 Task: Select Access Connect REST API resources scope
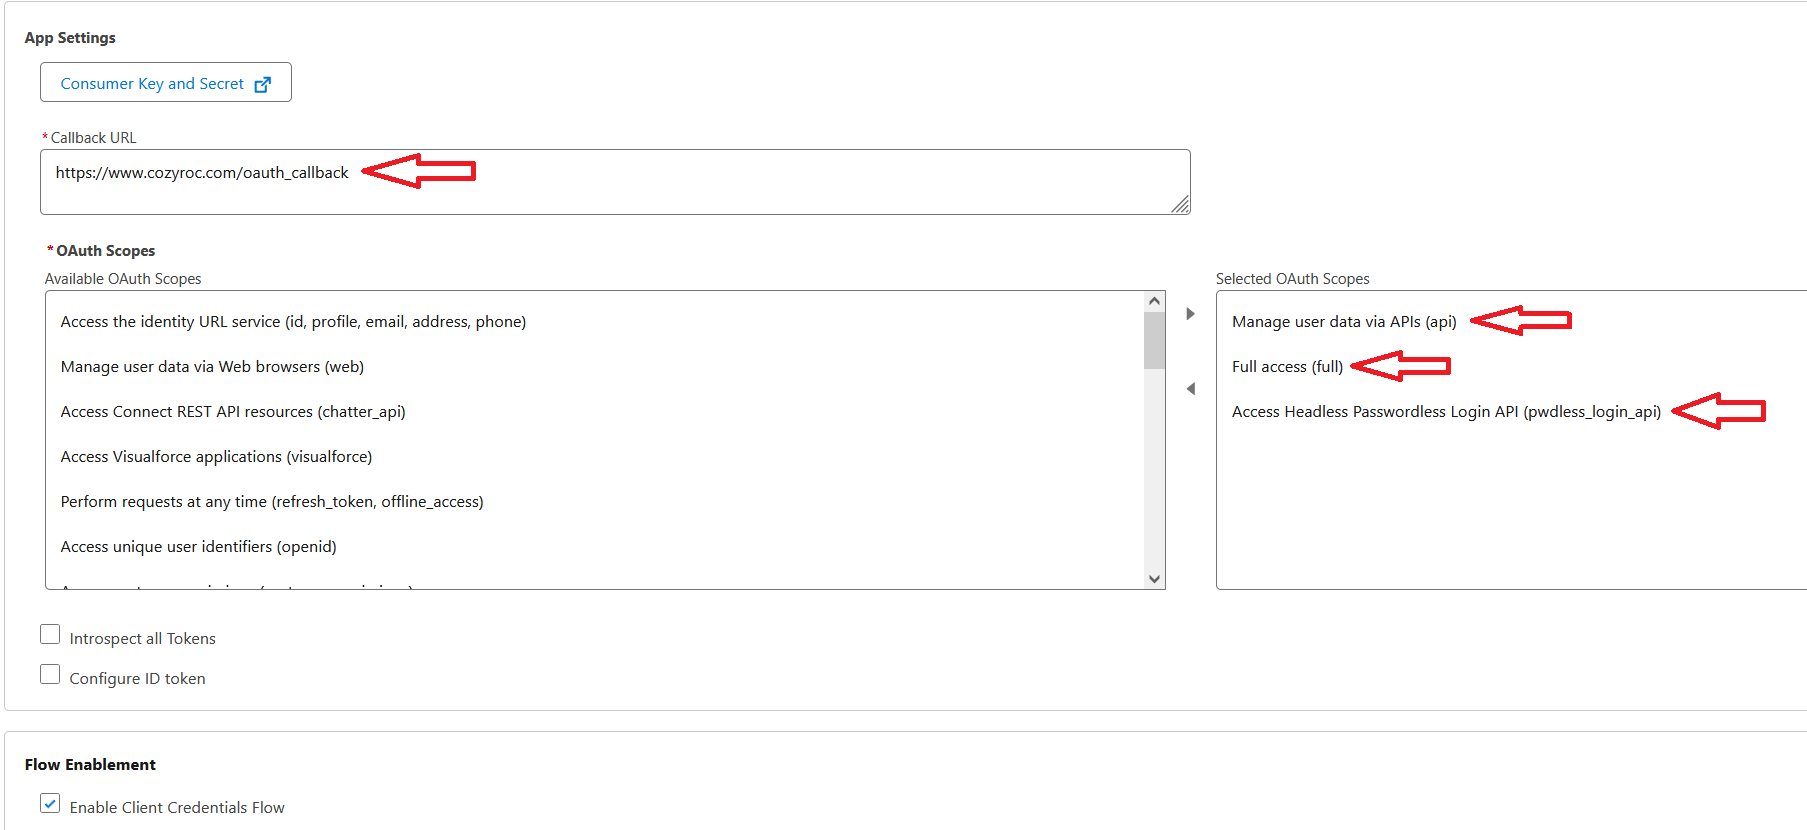click(233, 412)
